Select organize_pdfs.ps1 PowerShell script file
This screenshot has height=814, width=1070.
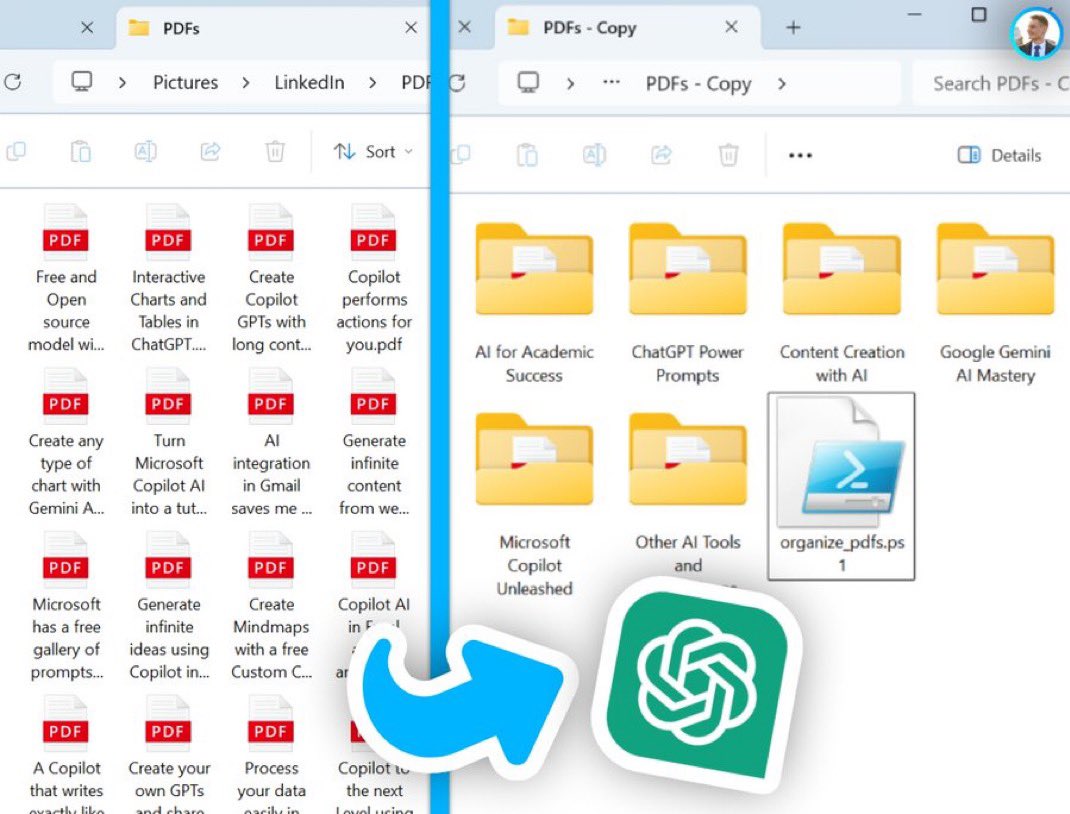841,486
